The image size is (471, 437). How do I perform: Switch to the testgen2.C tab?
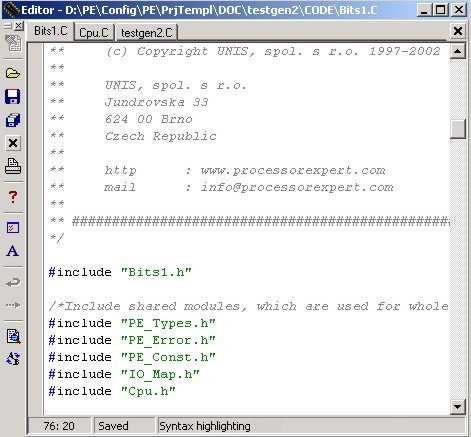tap(146, 33)
